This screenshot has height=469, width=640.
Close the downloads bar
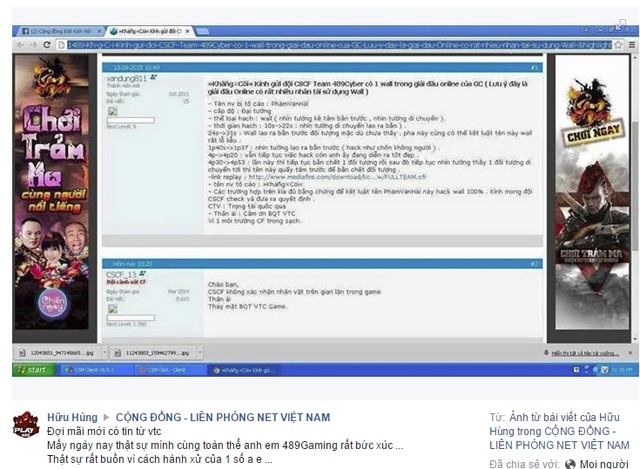pyautogui.click(x=630, y=353)
